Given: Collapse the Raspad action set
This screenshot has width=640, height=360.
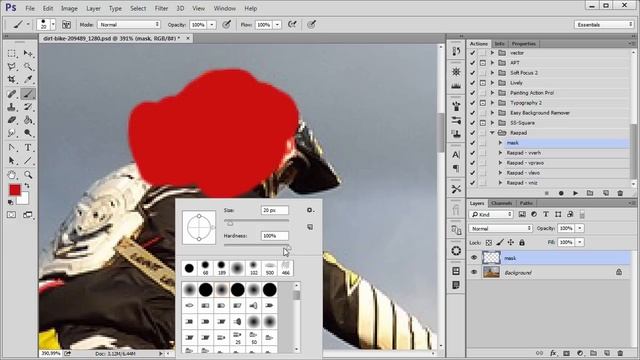Looking at the screenshot, I should pyautogui.click(x=492, y=133).
